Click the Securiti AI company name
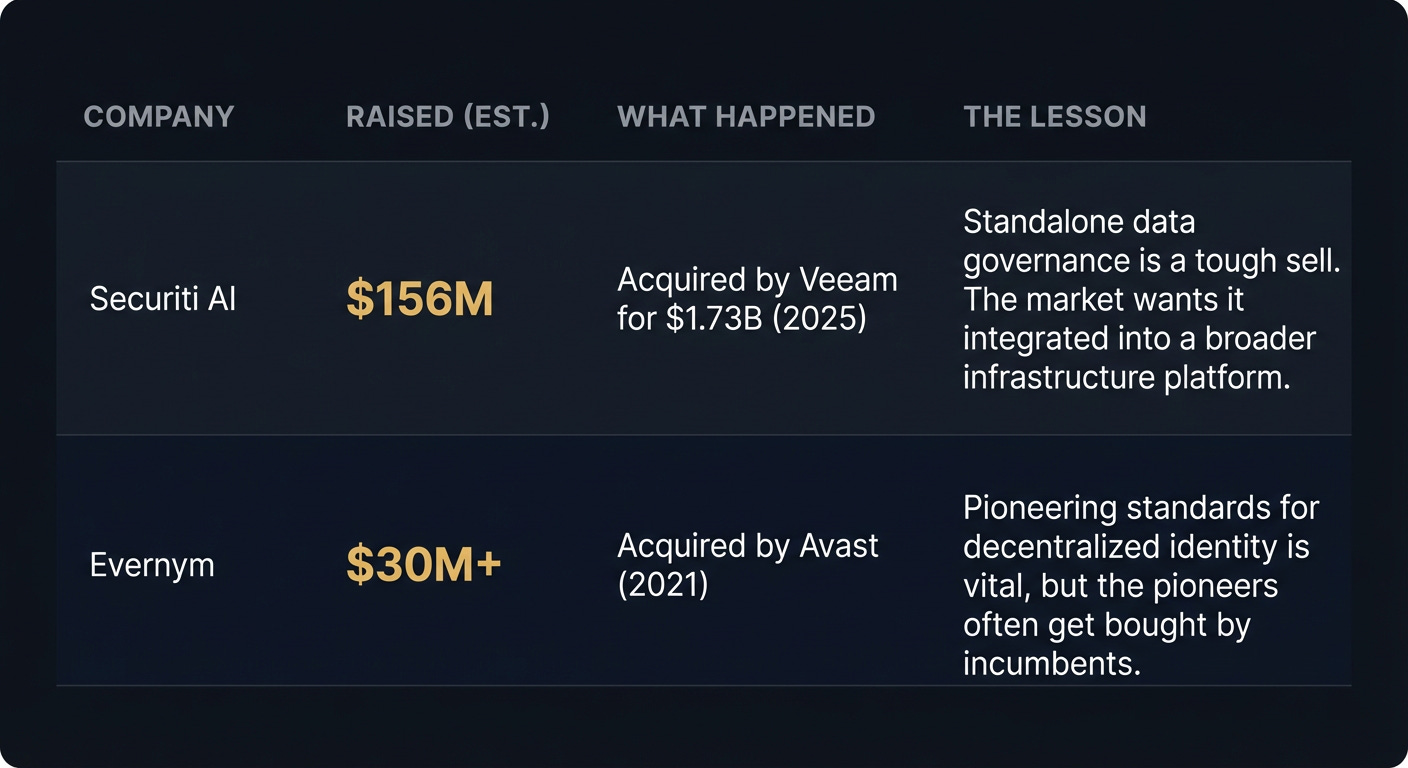The width and height of the screenshot is (1408, 768). (x=163, y=298)
